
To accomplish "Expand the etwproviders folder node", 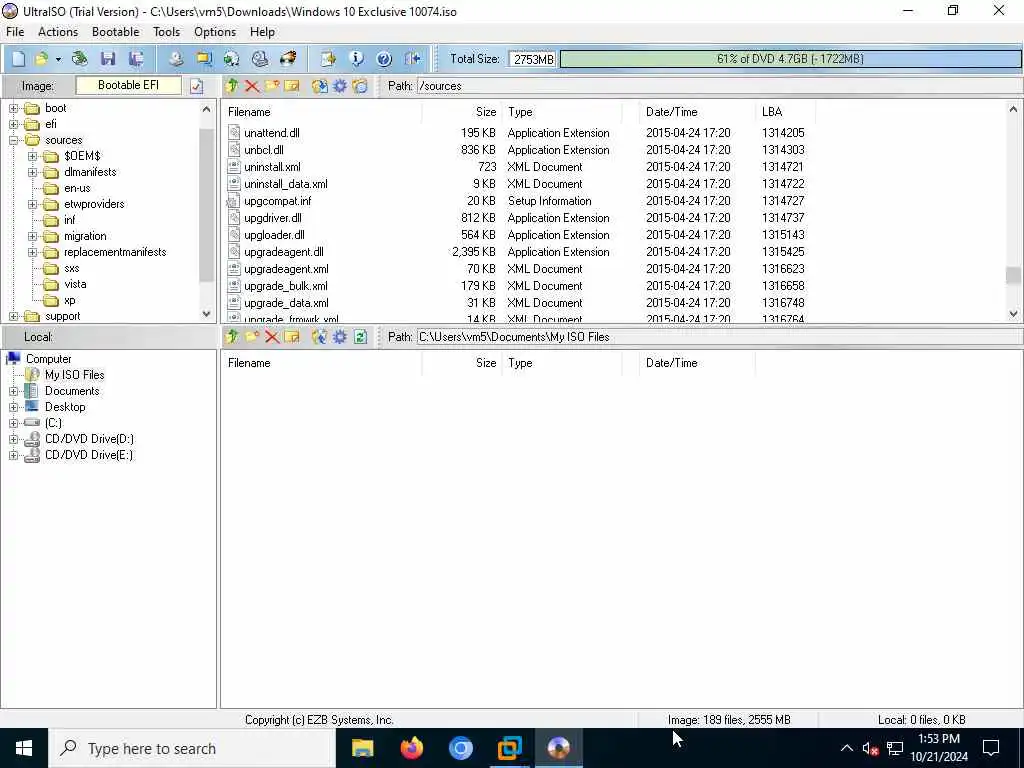I will (x=33, y=204).
